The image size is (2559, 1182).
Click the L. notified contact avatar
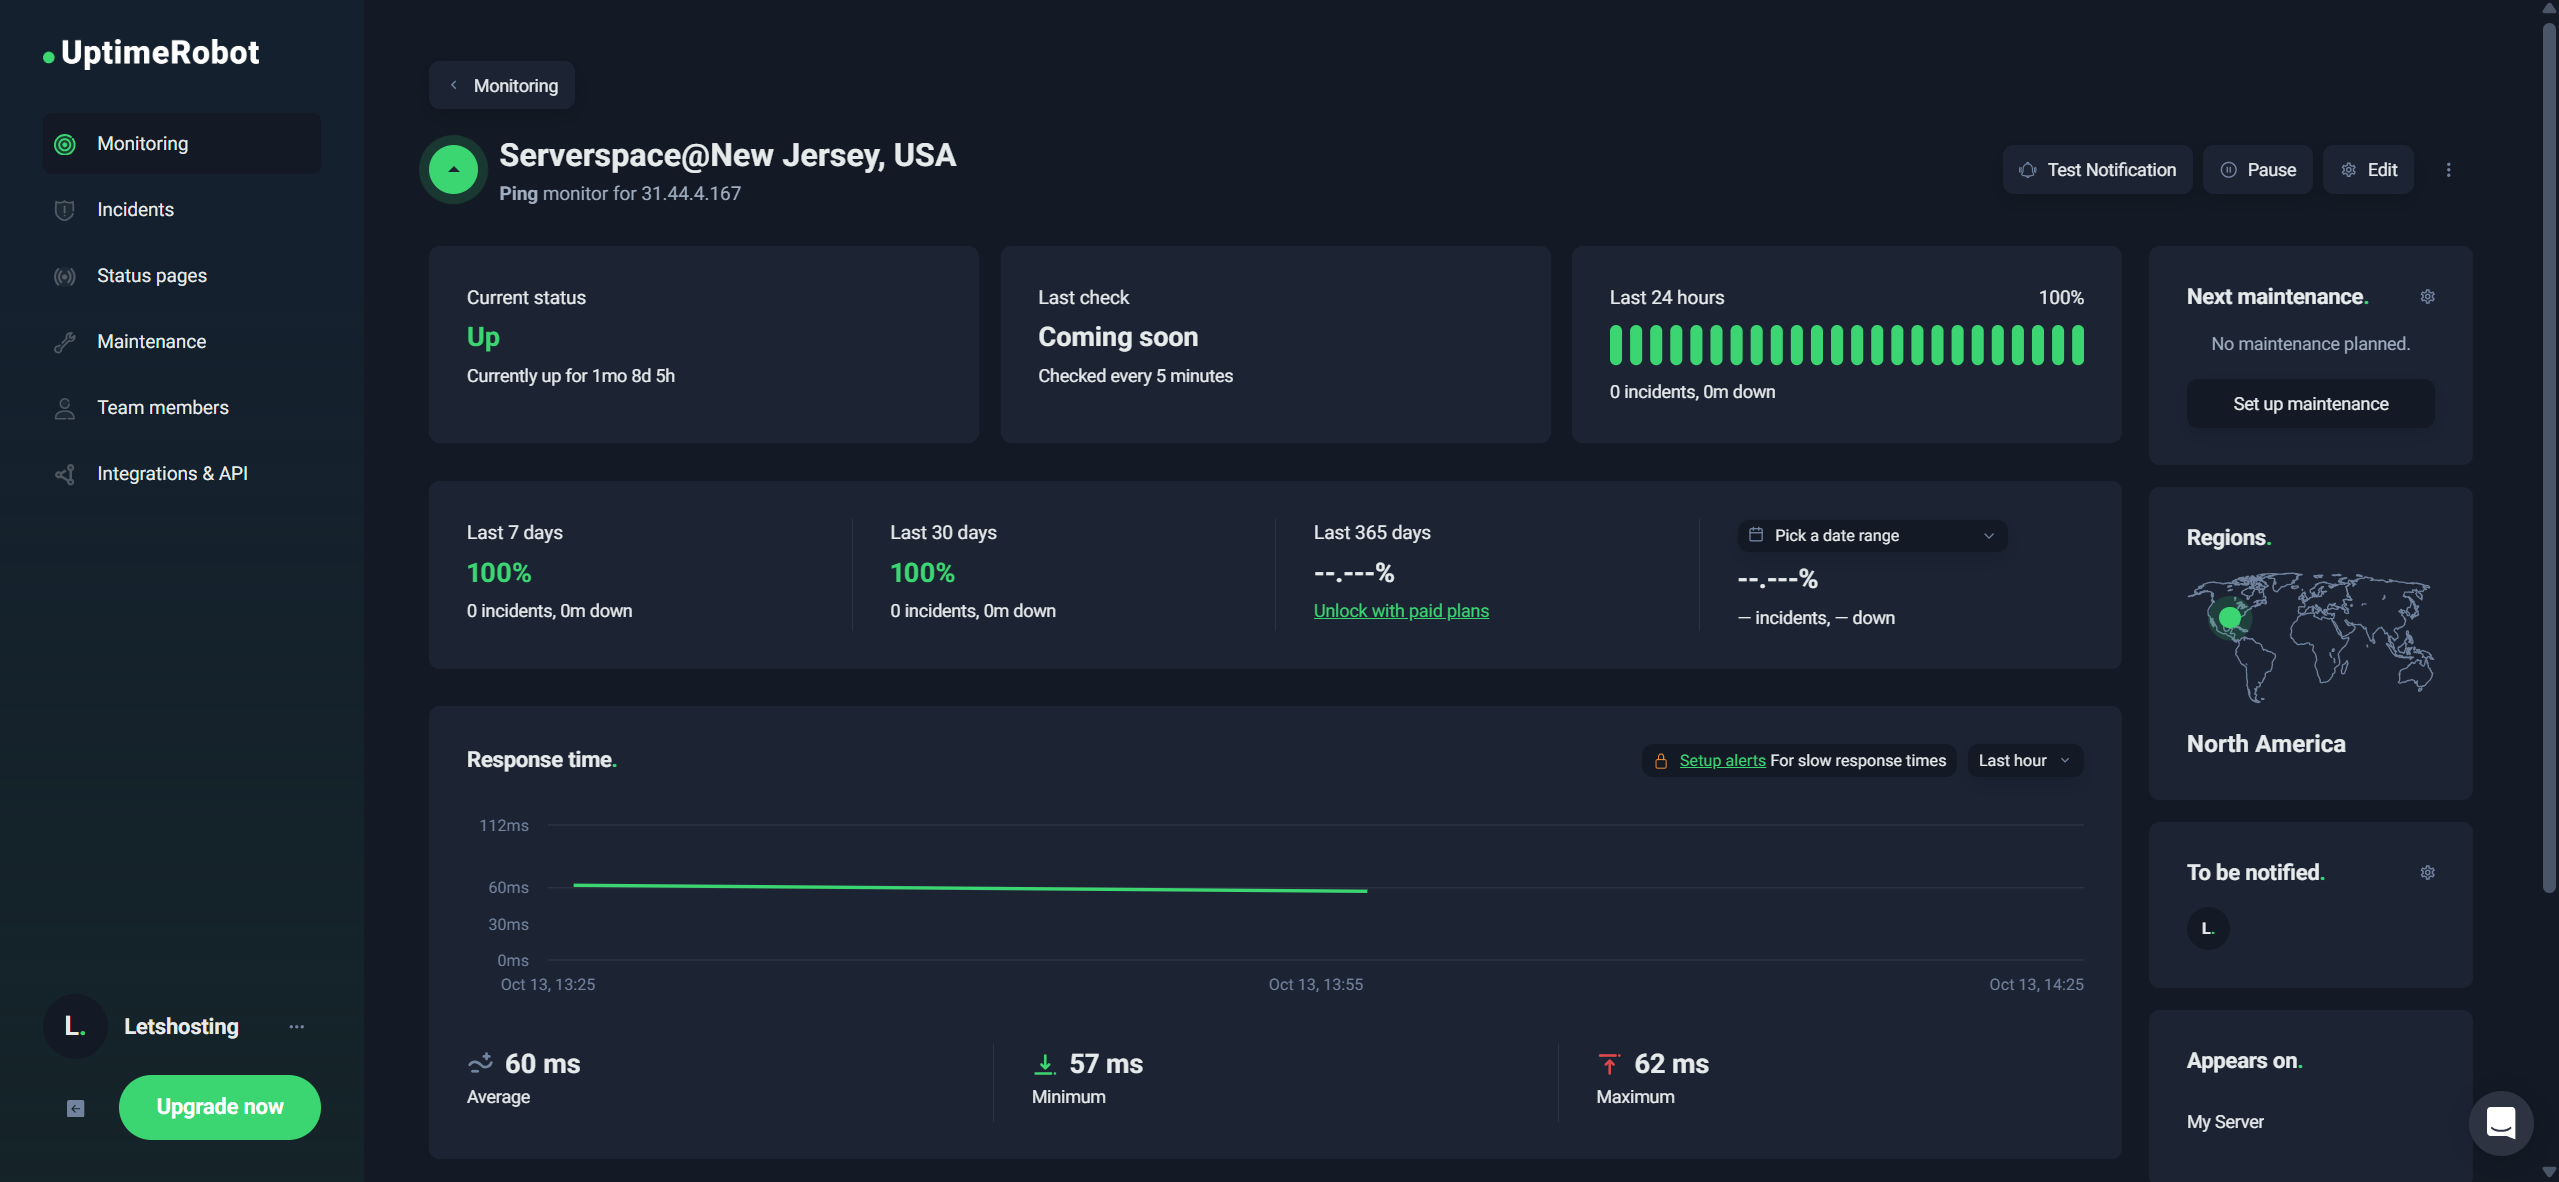pos(2208,929)
